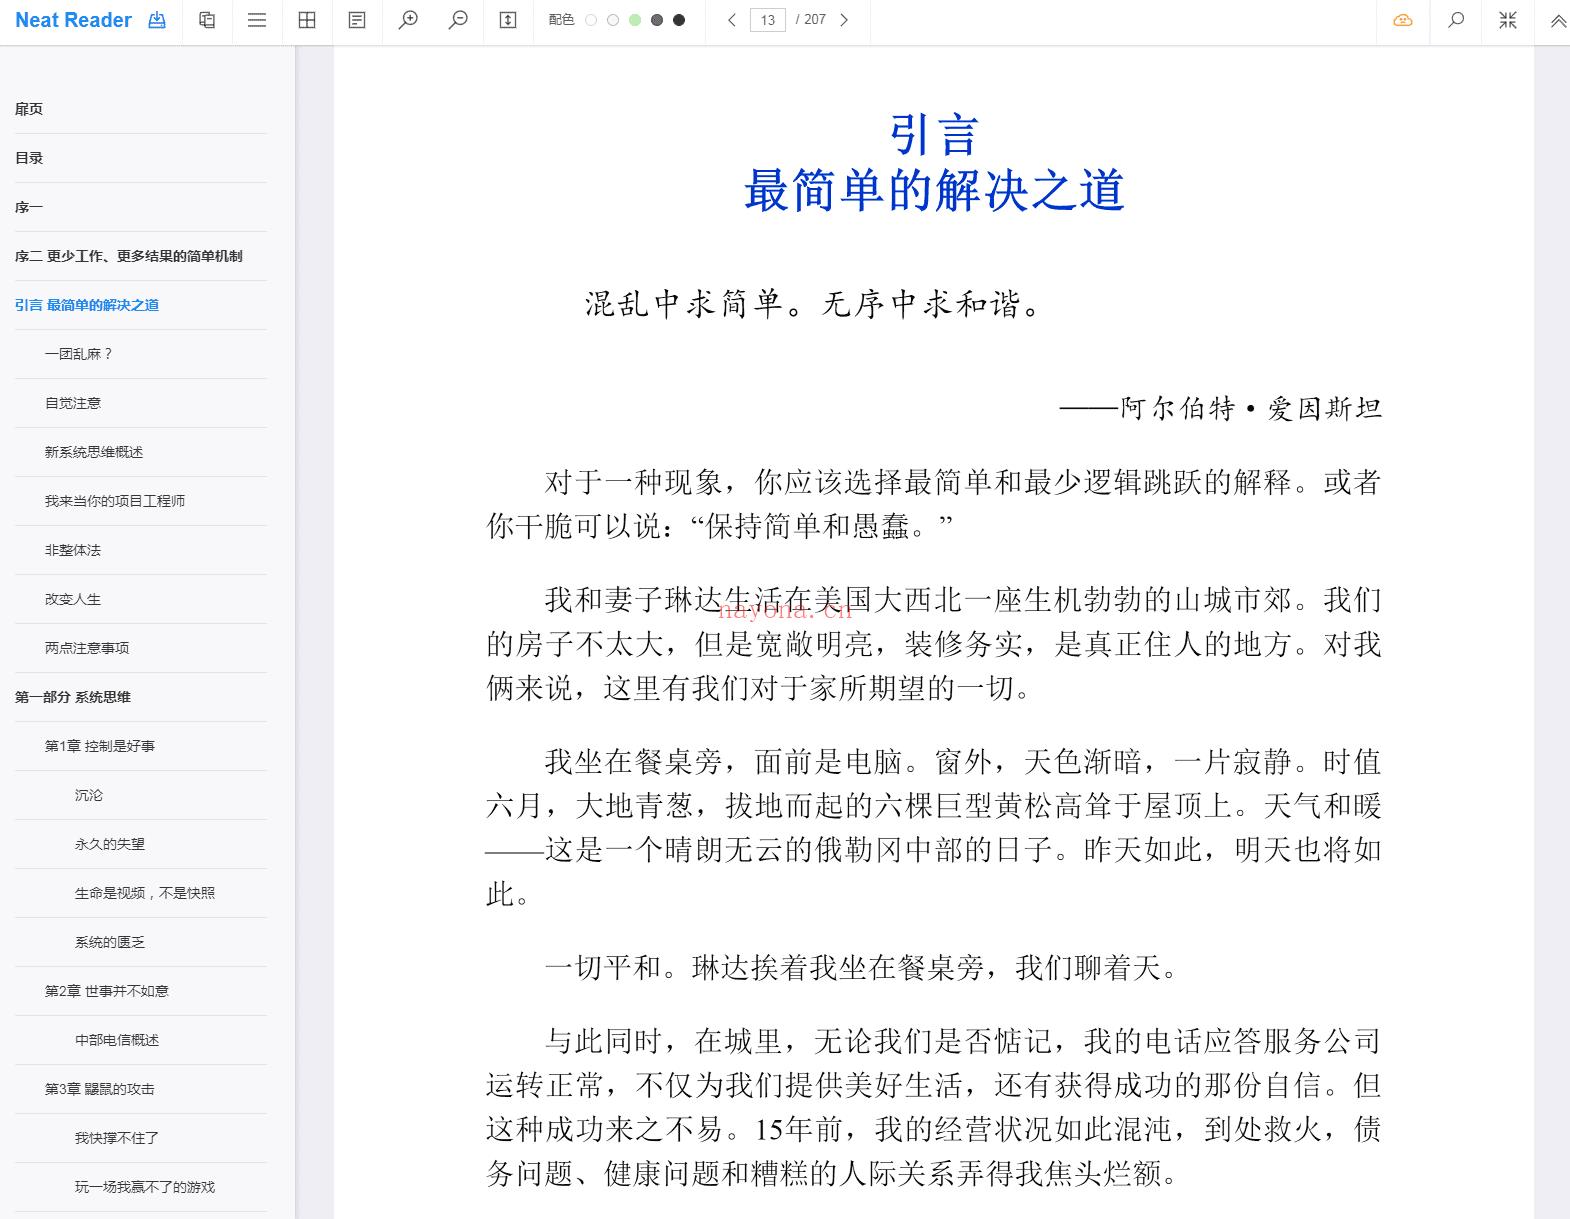
Task: Click the total page count 207
Action: [x=815, y=20]
